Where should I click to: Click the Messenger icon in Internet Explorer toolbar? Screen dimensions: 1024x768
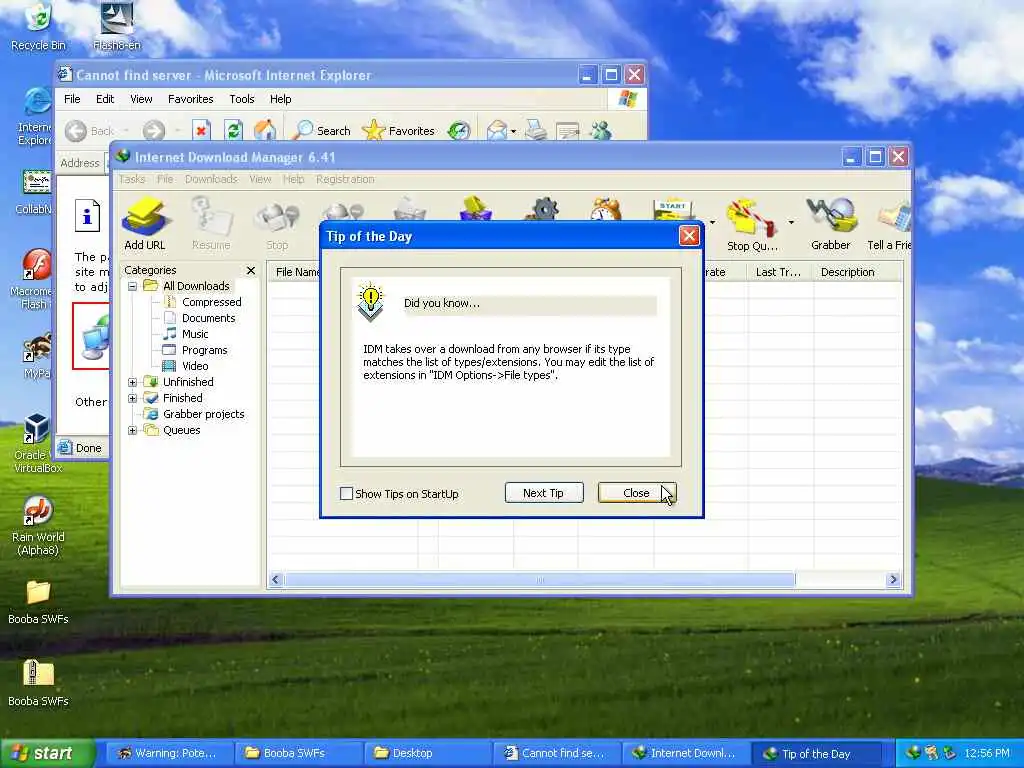pos(601,131)
